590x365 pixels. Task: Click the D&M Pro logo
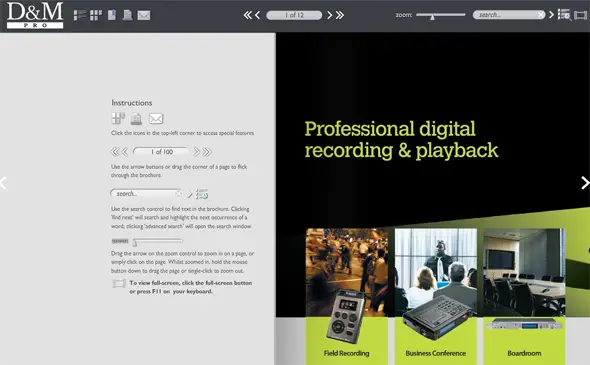pyautogui.click(x=35, y=15)
